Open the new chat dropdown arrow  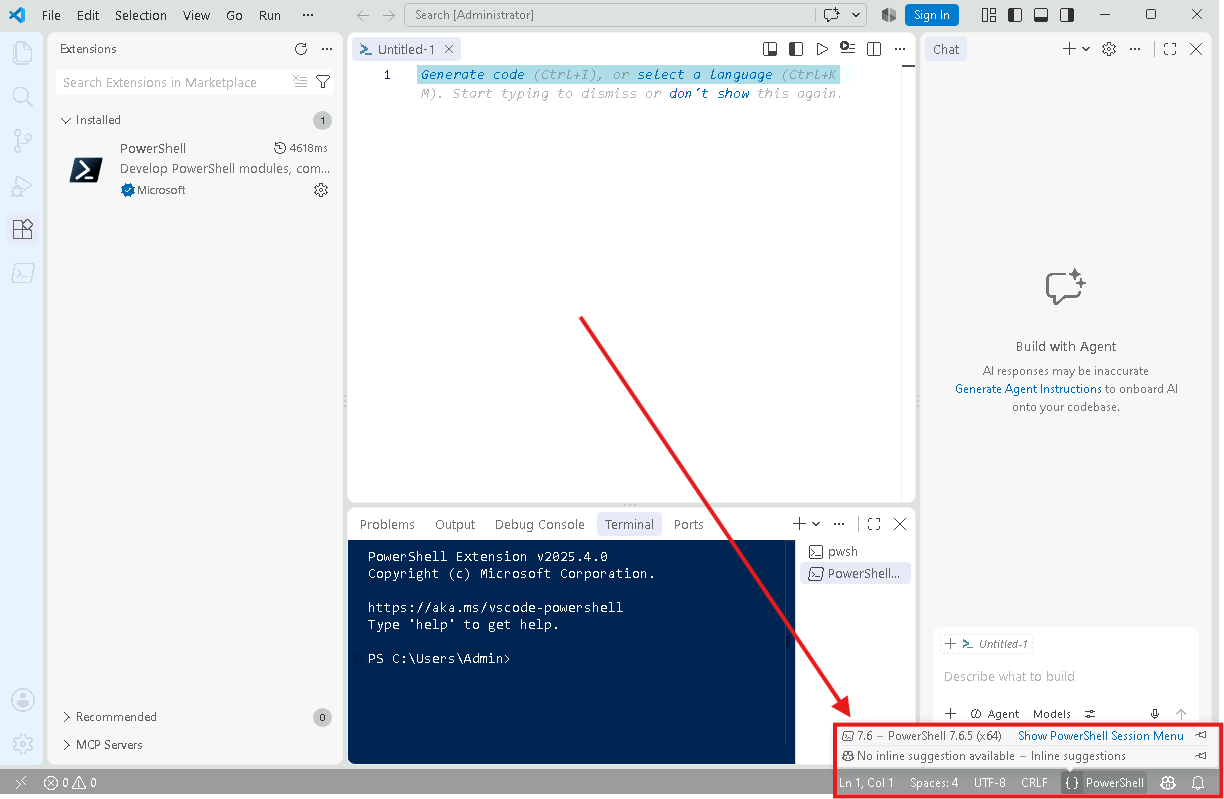1086,49
